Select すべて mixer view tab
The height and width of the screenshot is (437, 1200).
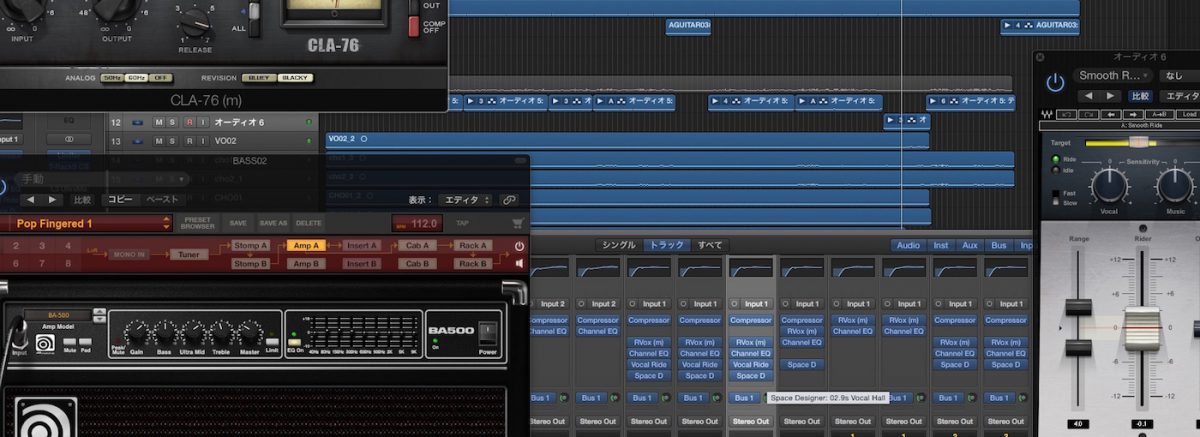click(x=710, y=245)
